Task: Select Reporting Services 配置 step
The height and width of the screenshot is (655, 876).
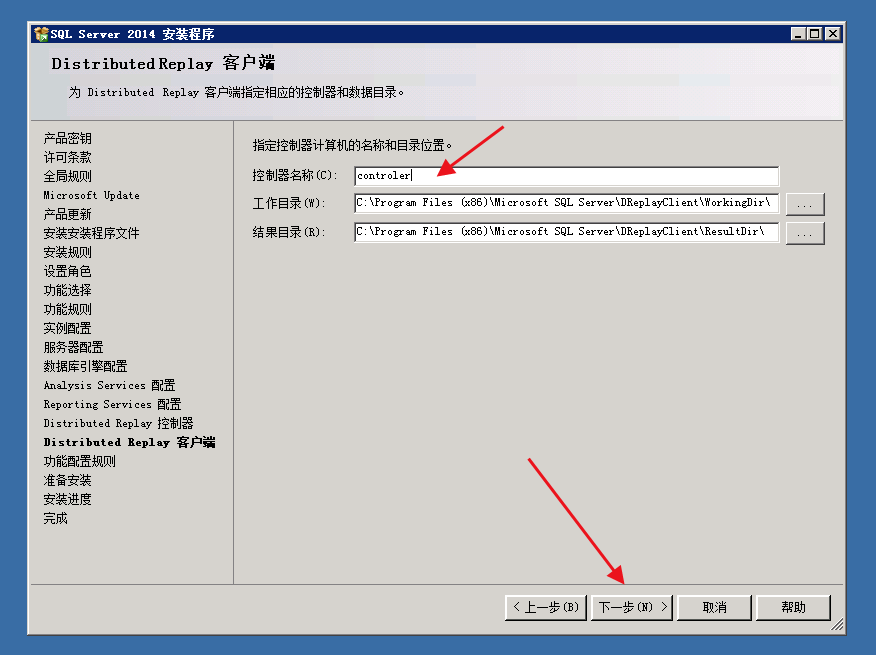Action: tap(112, 404)
